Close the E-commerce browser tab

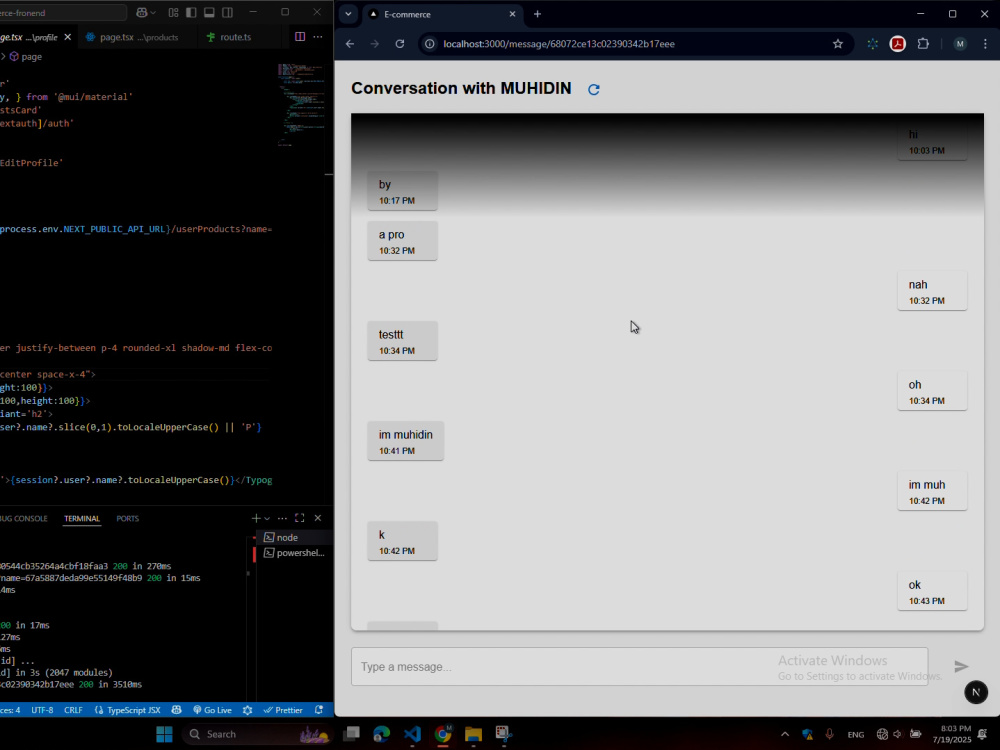[512, 14]
